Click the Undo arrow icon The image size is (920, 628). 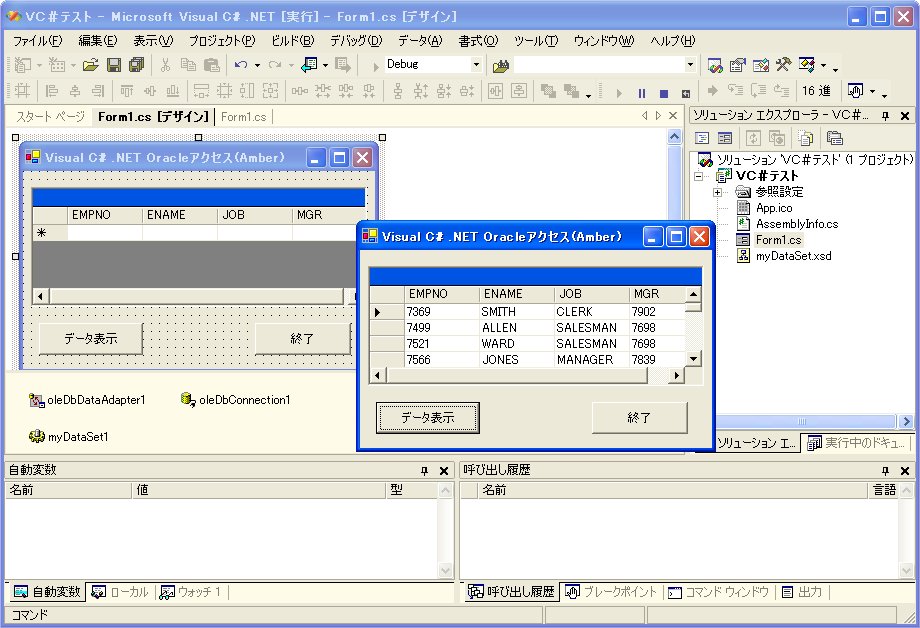(241, 65)
